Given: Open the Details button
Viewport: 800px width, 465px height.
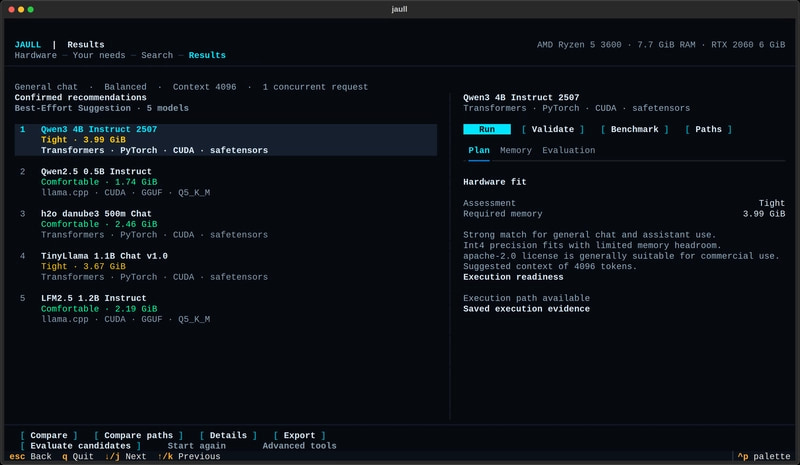Looking at the screenshot, I should [228, 435].
